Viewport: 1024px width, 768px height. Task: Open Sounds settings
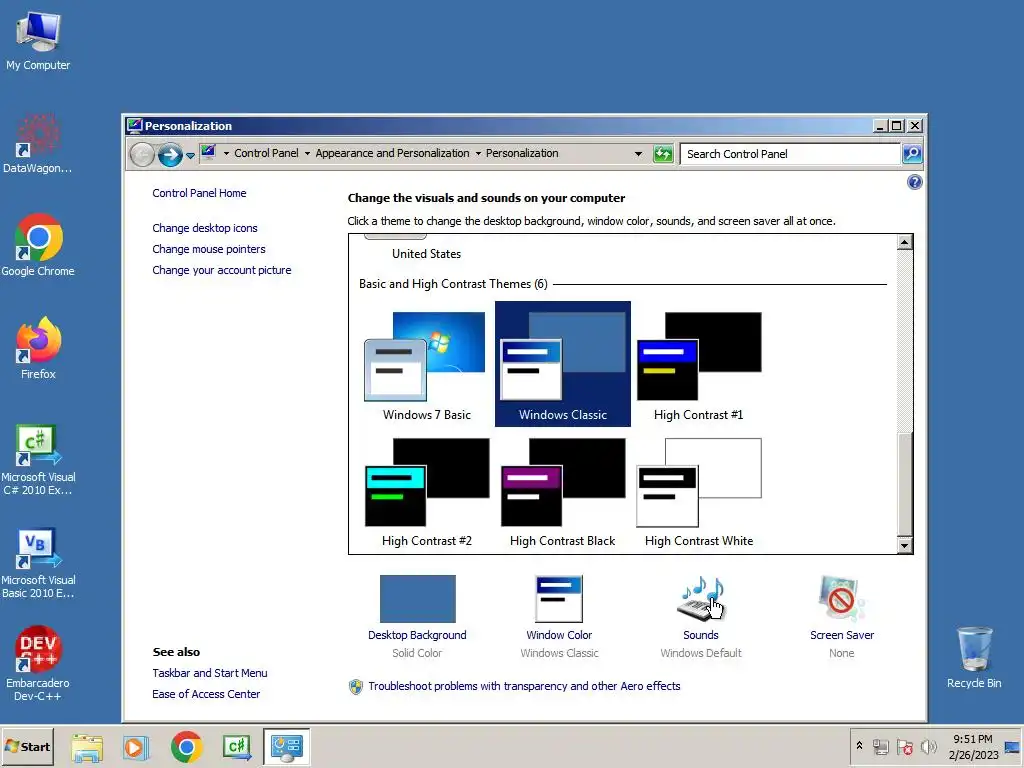tap(701, 616)
